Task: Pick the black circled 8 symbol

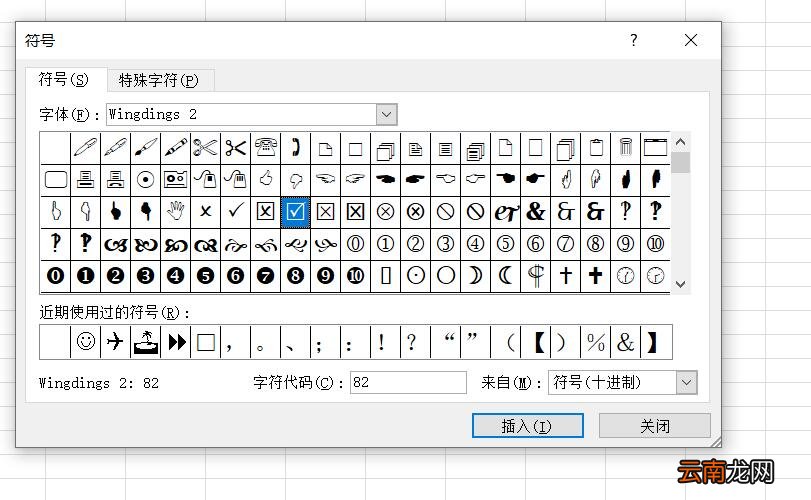Action: click(295, 276)
